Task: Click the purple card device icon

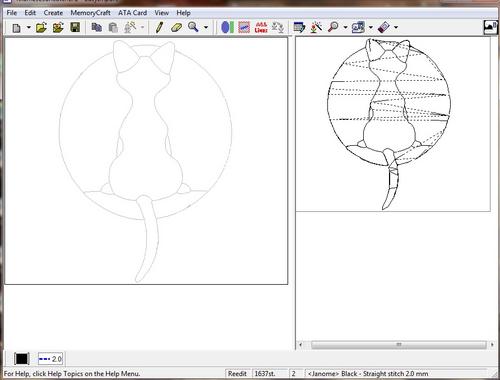Action: (x=384, y=27)
